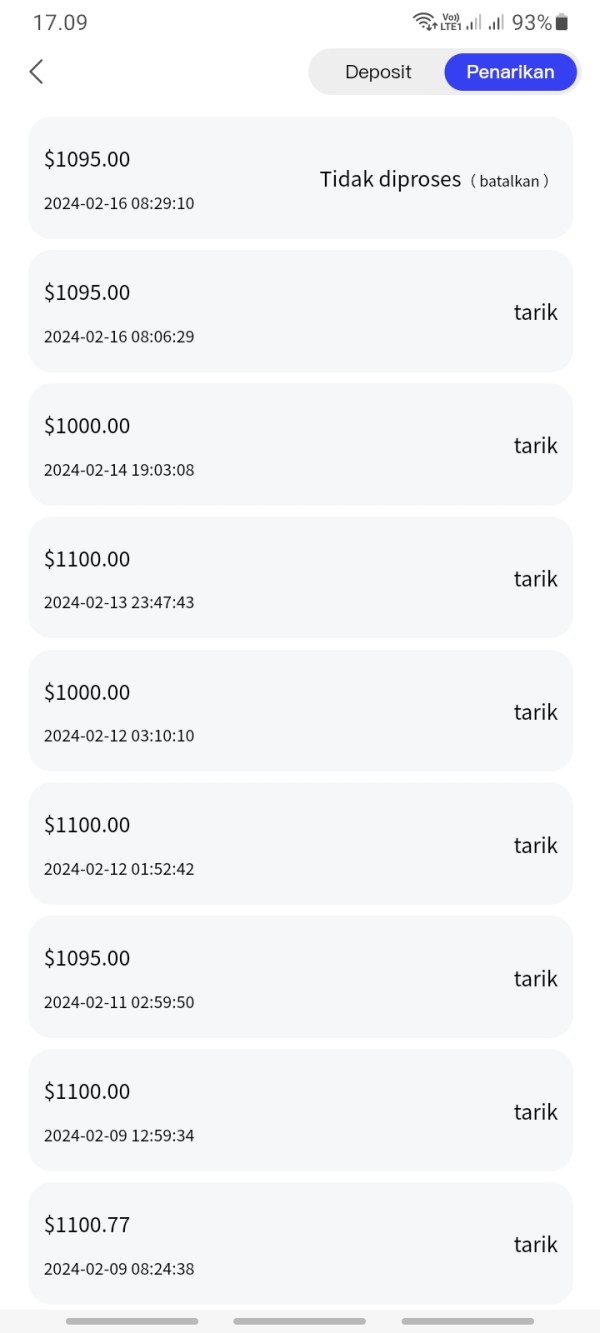This screenshot has width=600, height=1333.
Task: Tap the battery icon in status bar
Action: 562,22
